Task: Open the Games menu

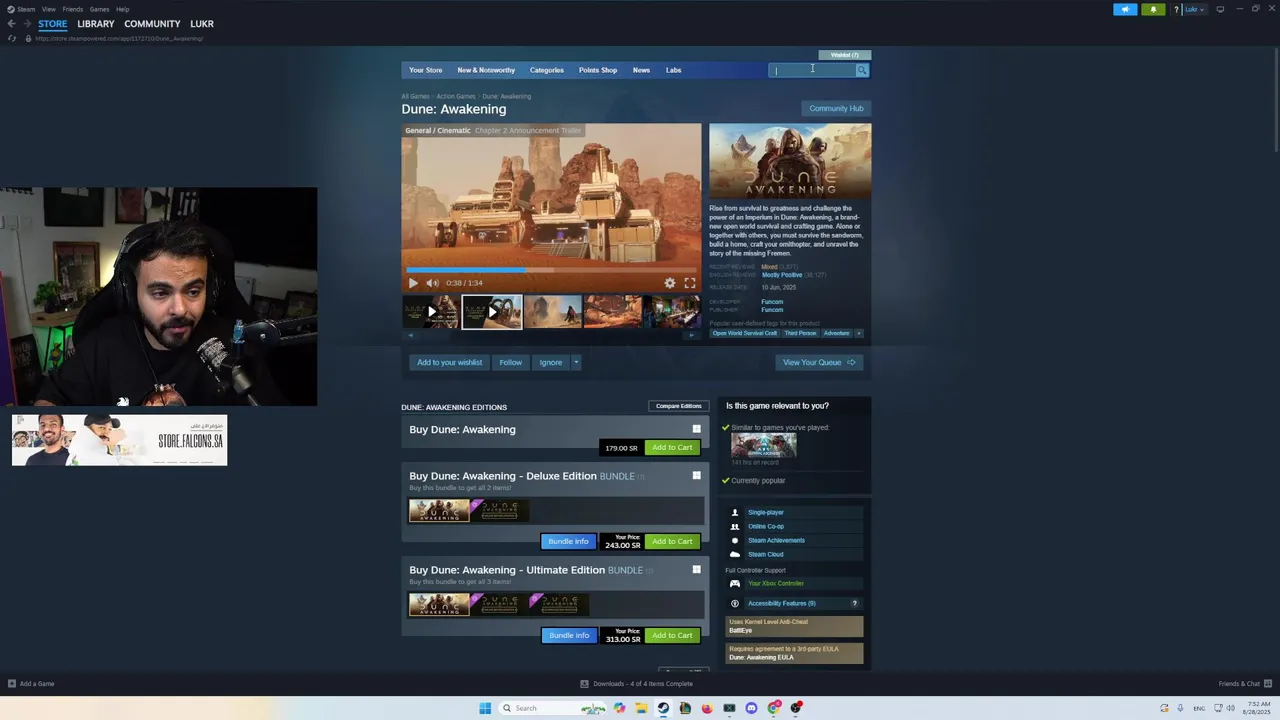Action: (x=99, y=9)
